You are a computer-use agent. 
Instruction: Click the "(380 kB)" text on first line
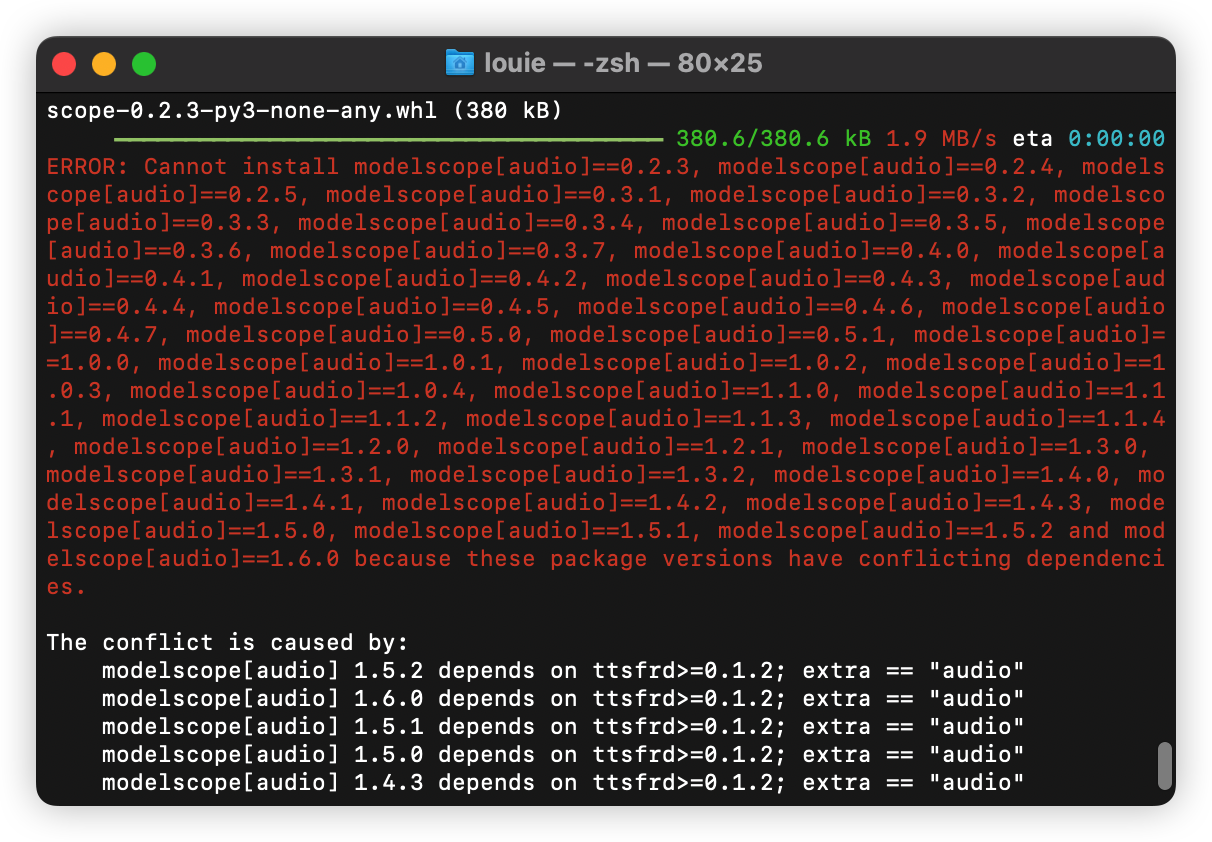pyautogui.click(x=507, y=110)
